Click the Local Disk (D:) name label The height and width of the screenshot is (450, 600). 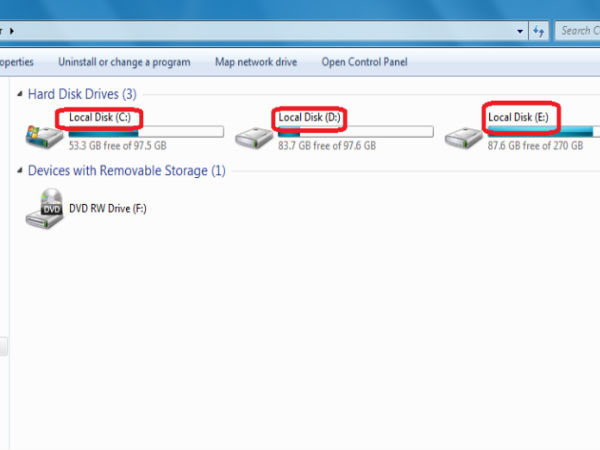(x=309, y=118)
